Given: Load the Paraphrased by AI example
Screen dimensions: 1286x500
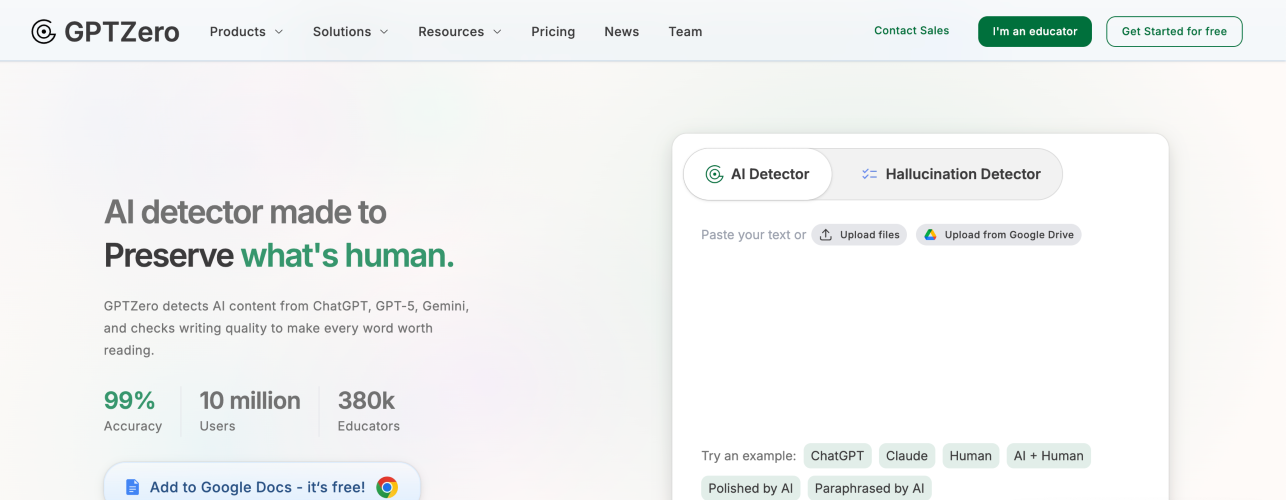Looking at the screenshot, I should coord(869,488).
